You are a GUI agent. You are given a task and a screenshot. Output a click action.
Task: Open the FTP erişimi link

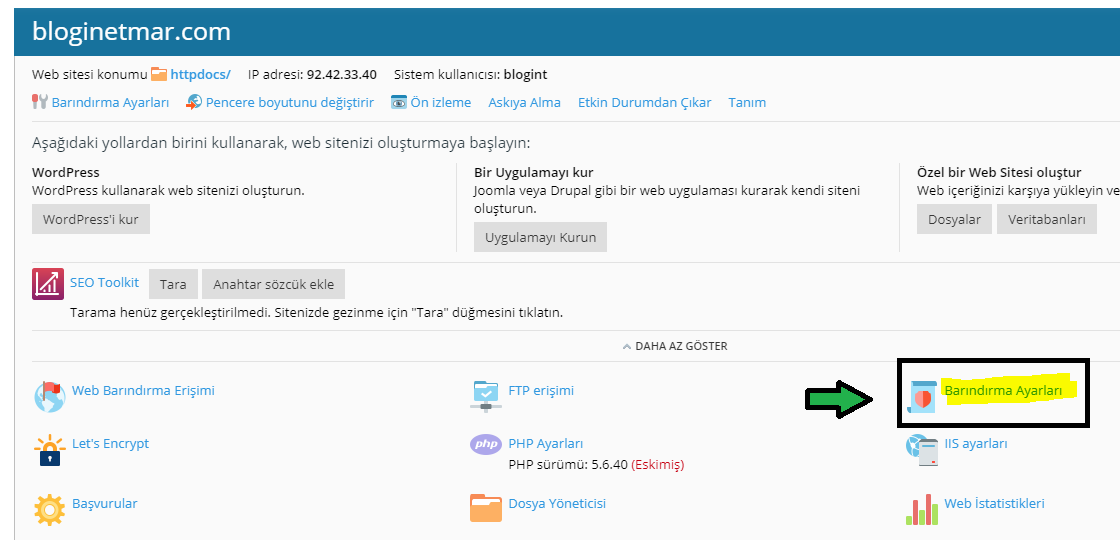541,391
